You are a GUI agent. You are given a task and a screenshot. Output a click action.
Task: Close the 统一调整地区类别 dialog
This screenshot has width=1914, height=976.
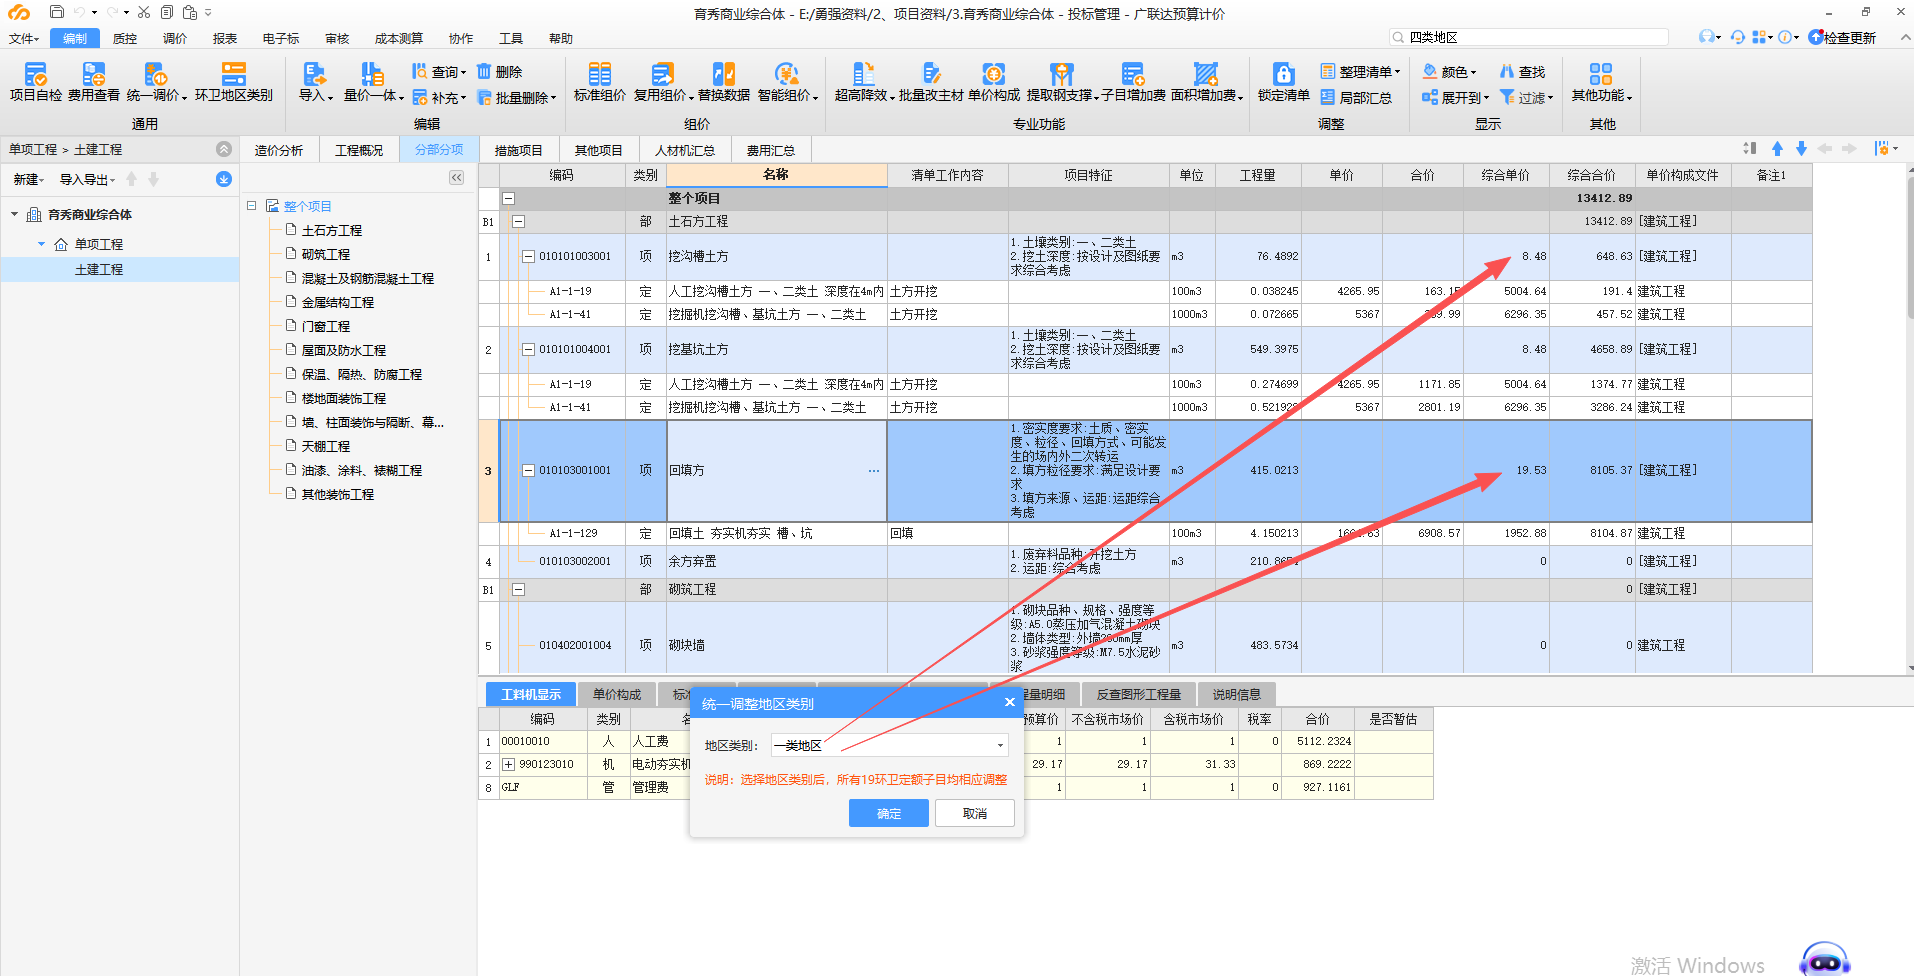(1009, 702)
